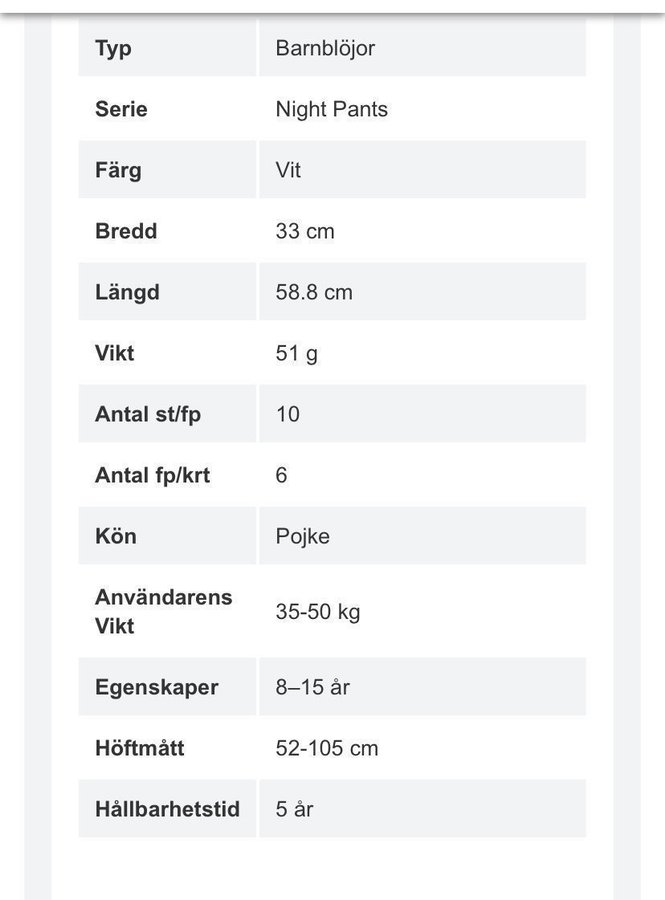Viewport: 665px width, 900px height.
Task: Select the '58.8 cm' length value
Action: [314, 292]
